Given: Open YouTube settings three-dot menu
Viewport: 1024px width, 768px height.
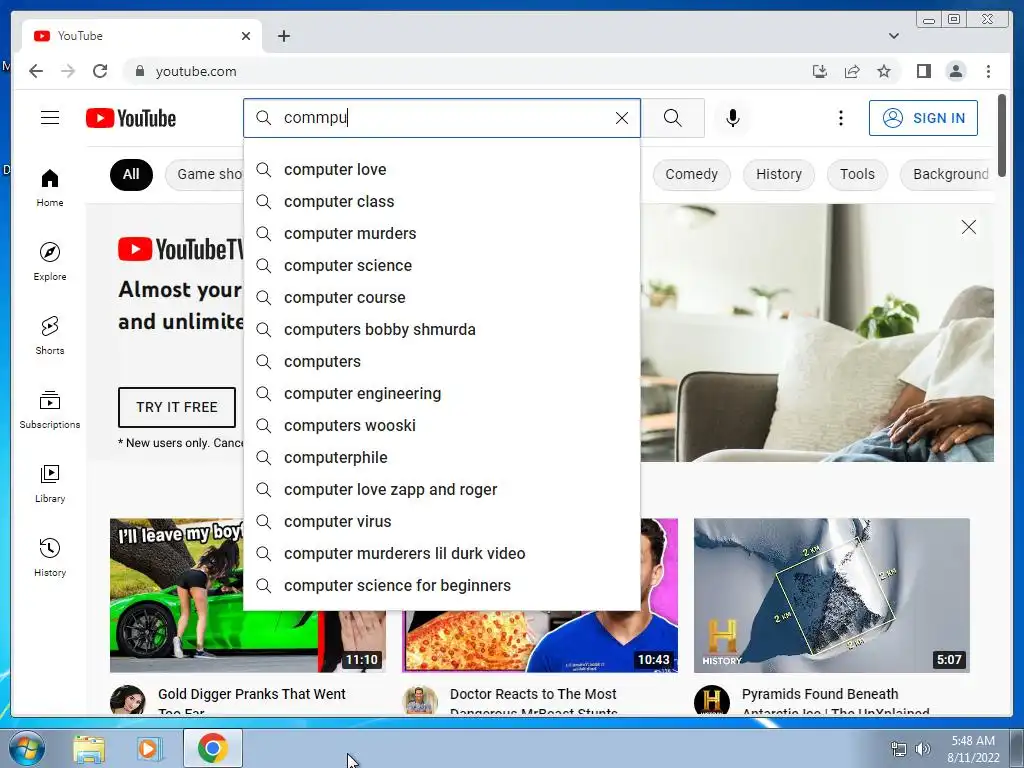Looking at the screenshot, I should click(x=841, y=118).
